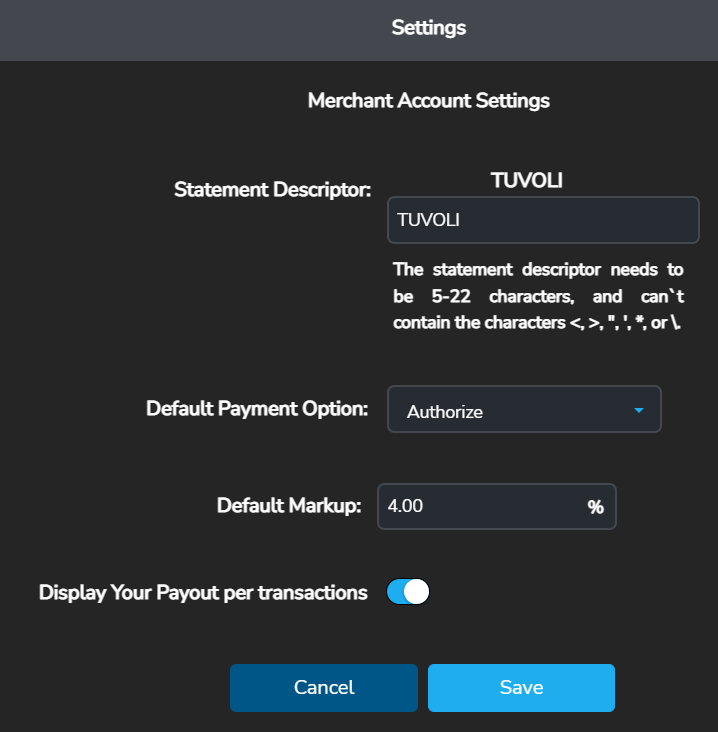
Task: Click the Display Your Payout per transactions label
Action: [203, 592]
